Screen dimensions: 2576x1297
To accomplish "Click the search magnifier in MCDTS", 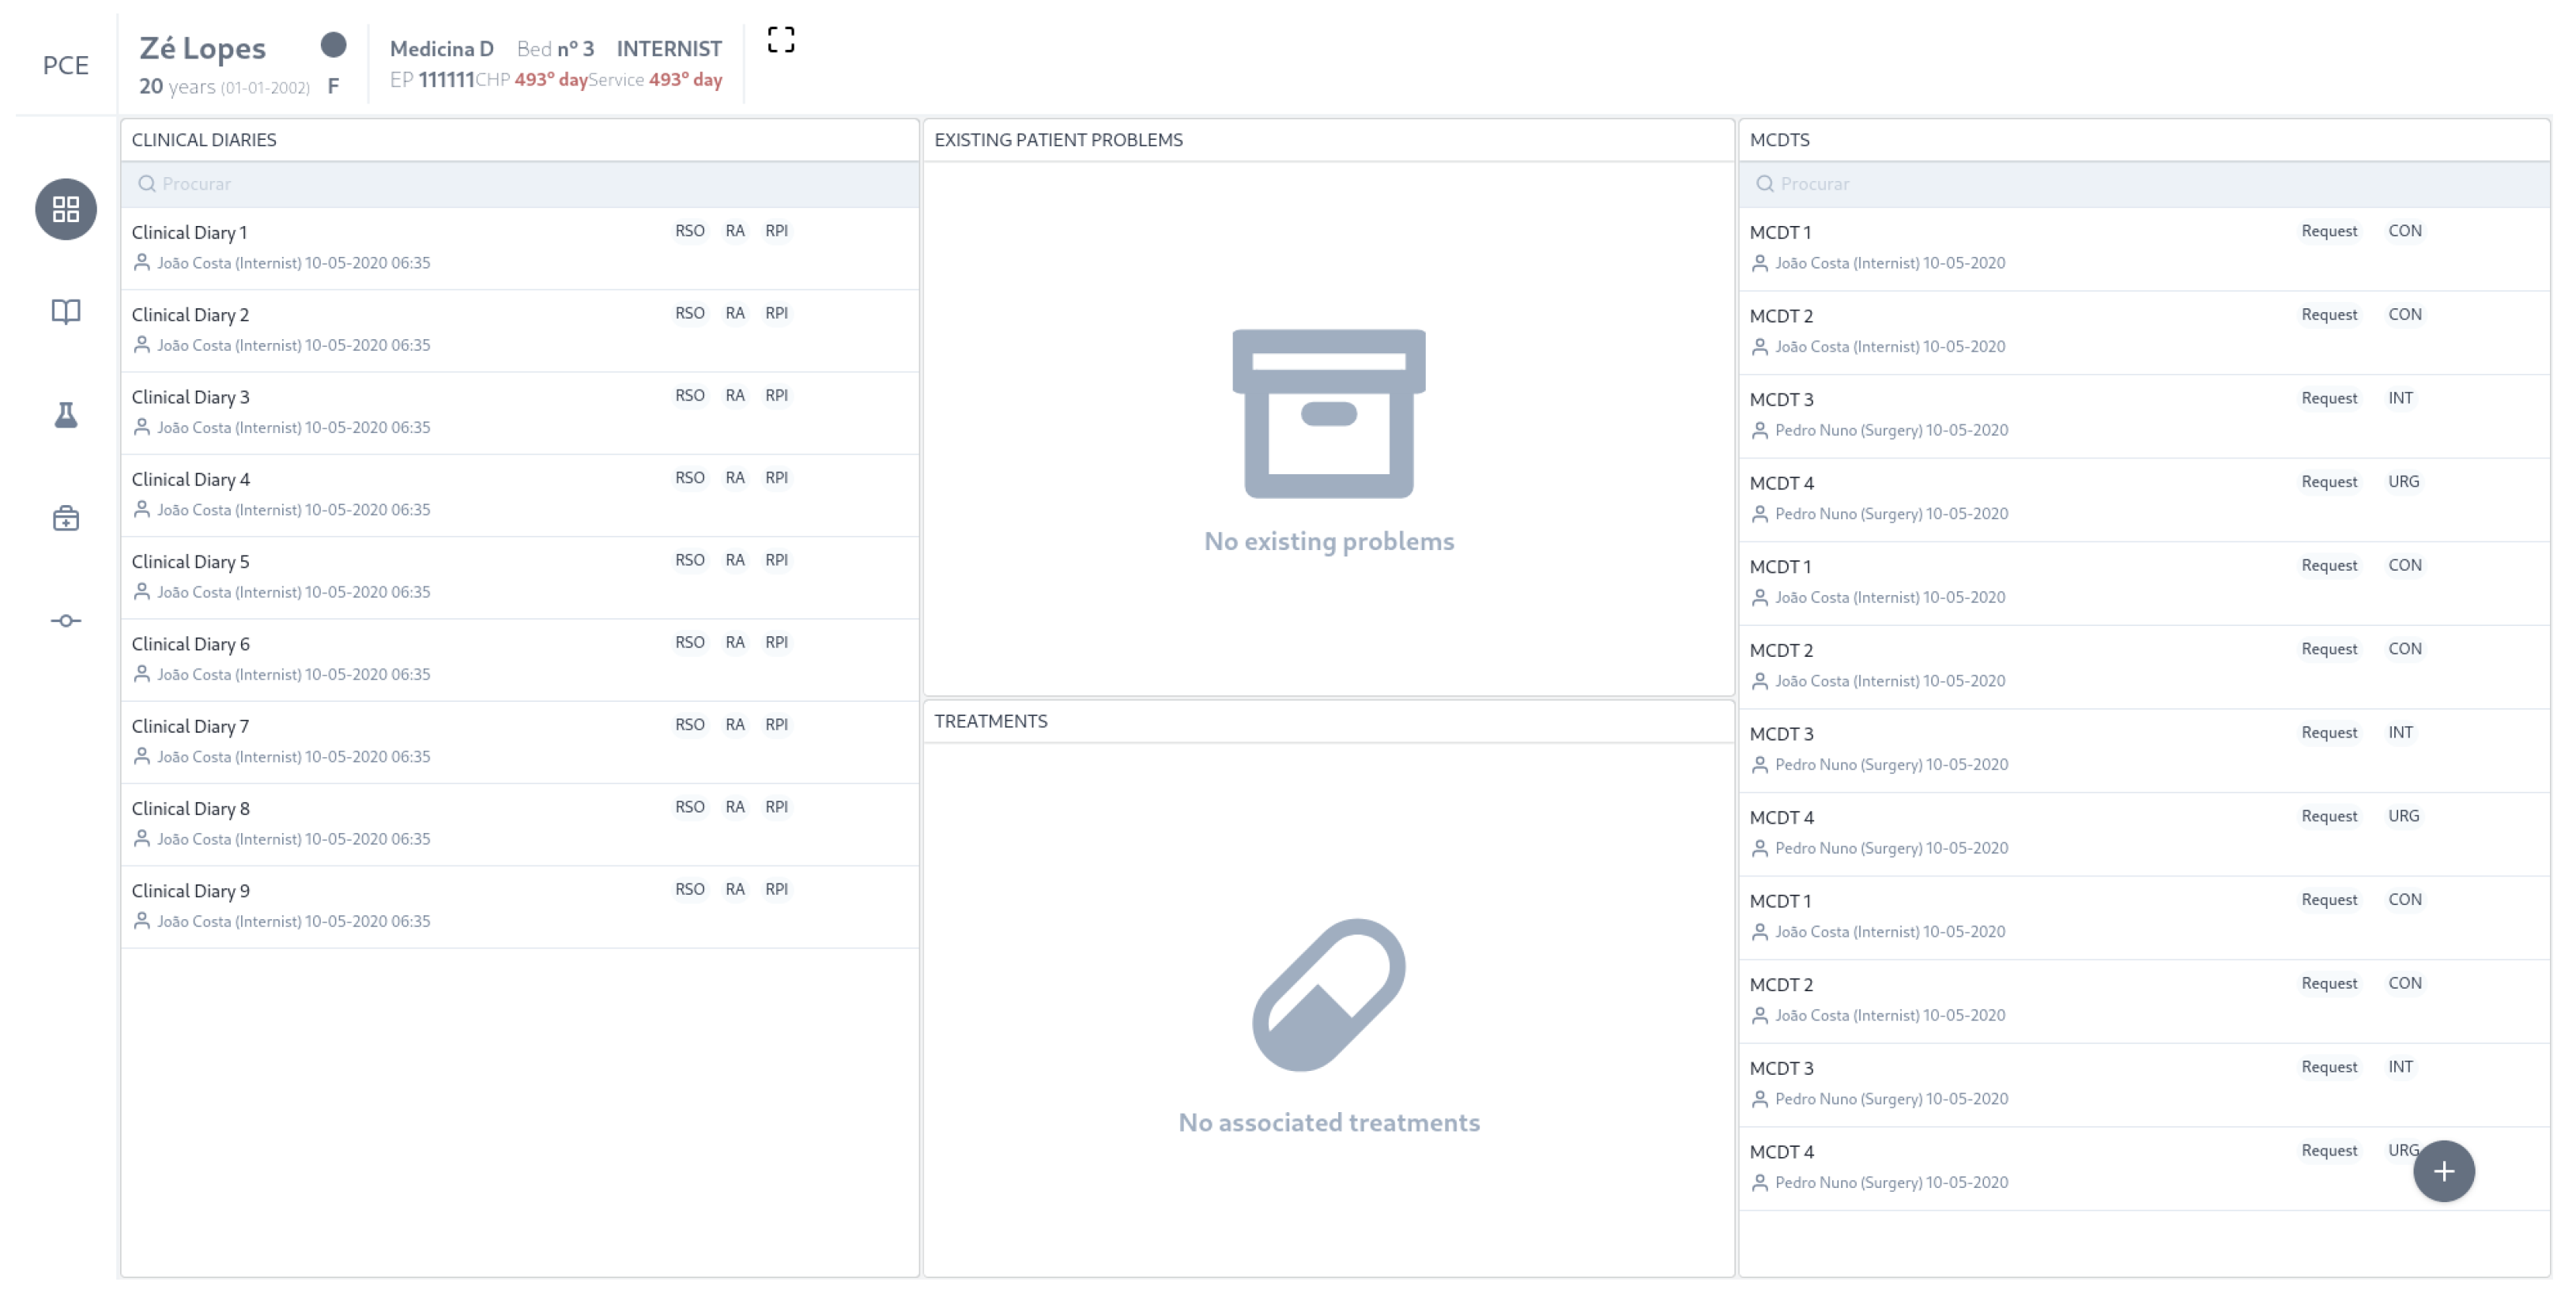I will click(1765, 184).
